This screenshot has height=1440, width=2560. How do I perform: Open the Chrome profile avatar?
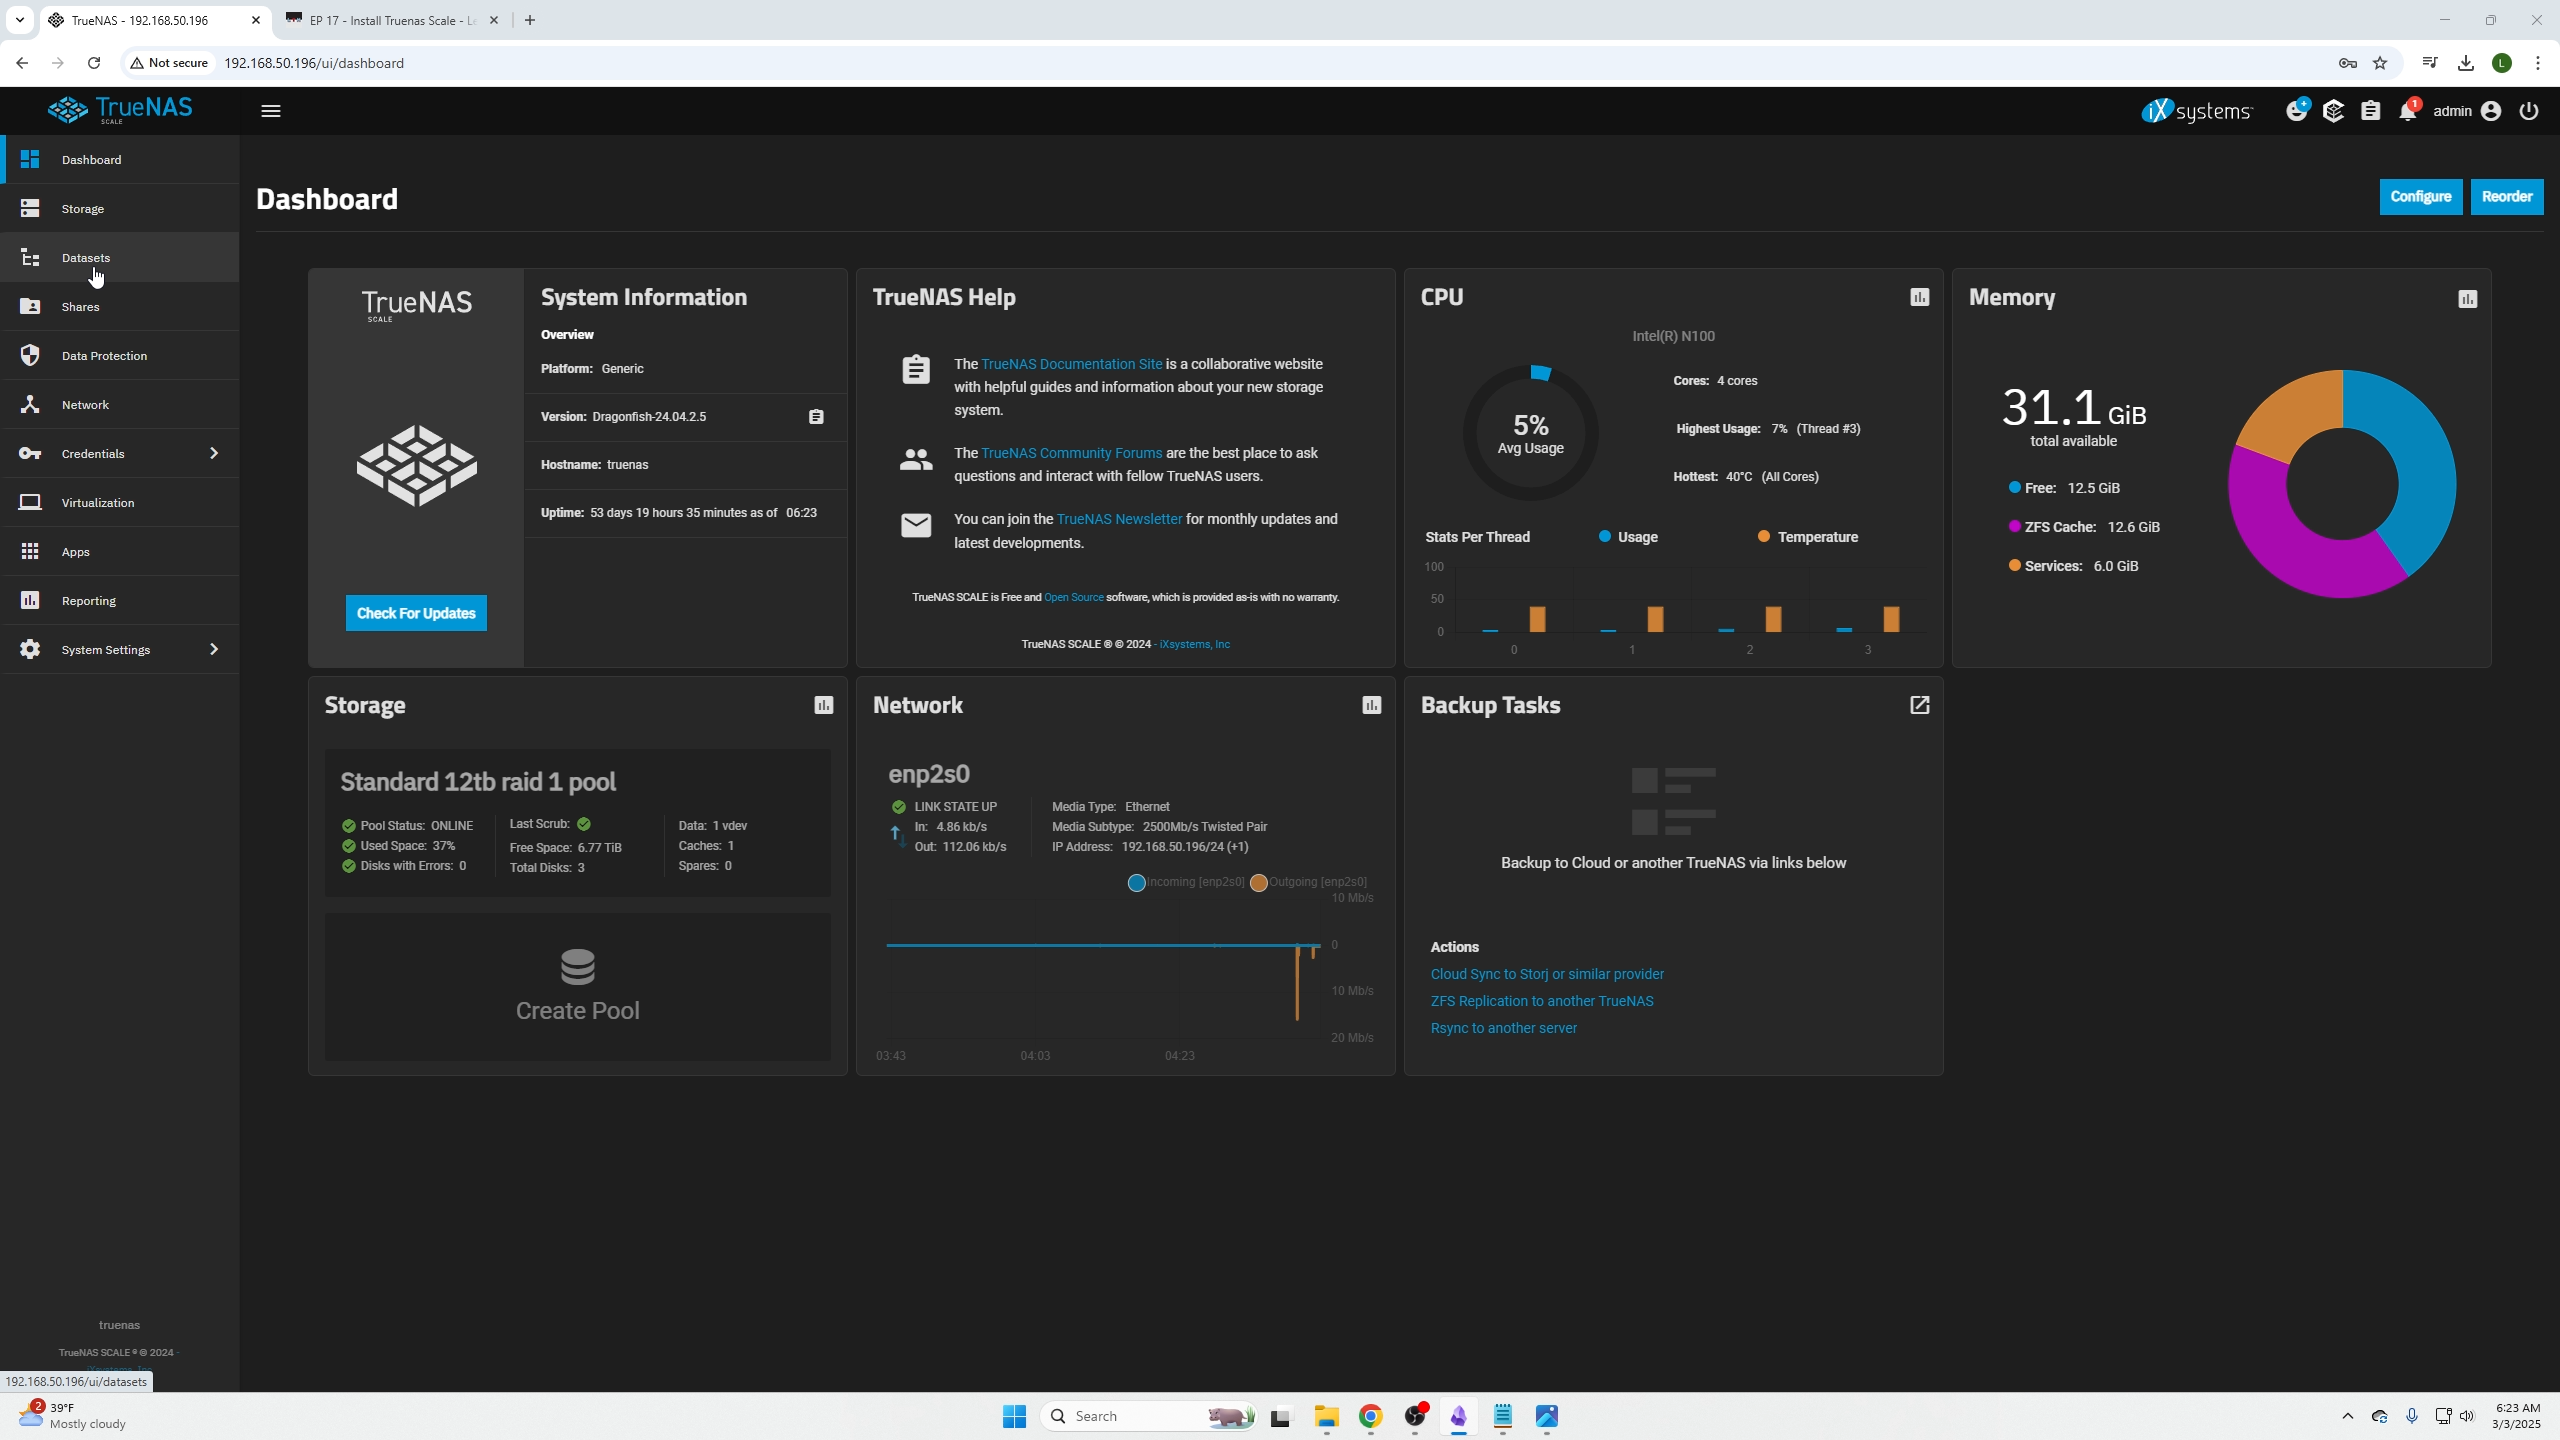[x=2502, y=63]
